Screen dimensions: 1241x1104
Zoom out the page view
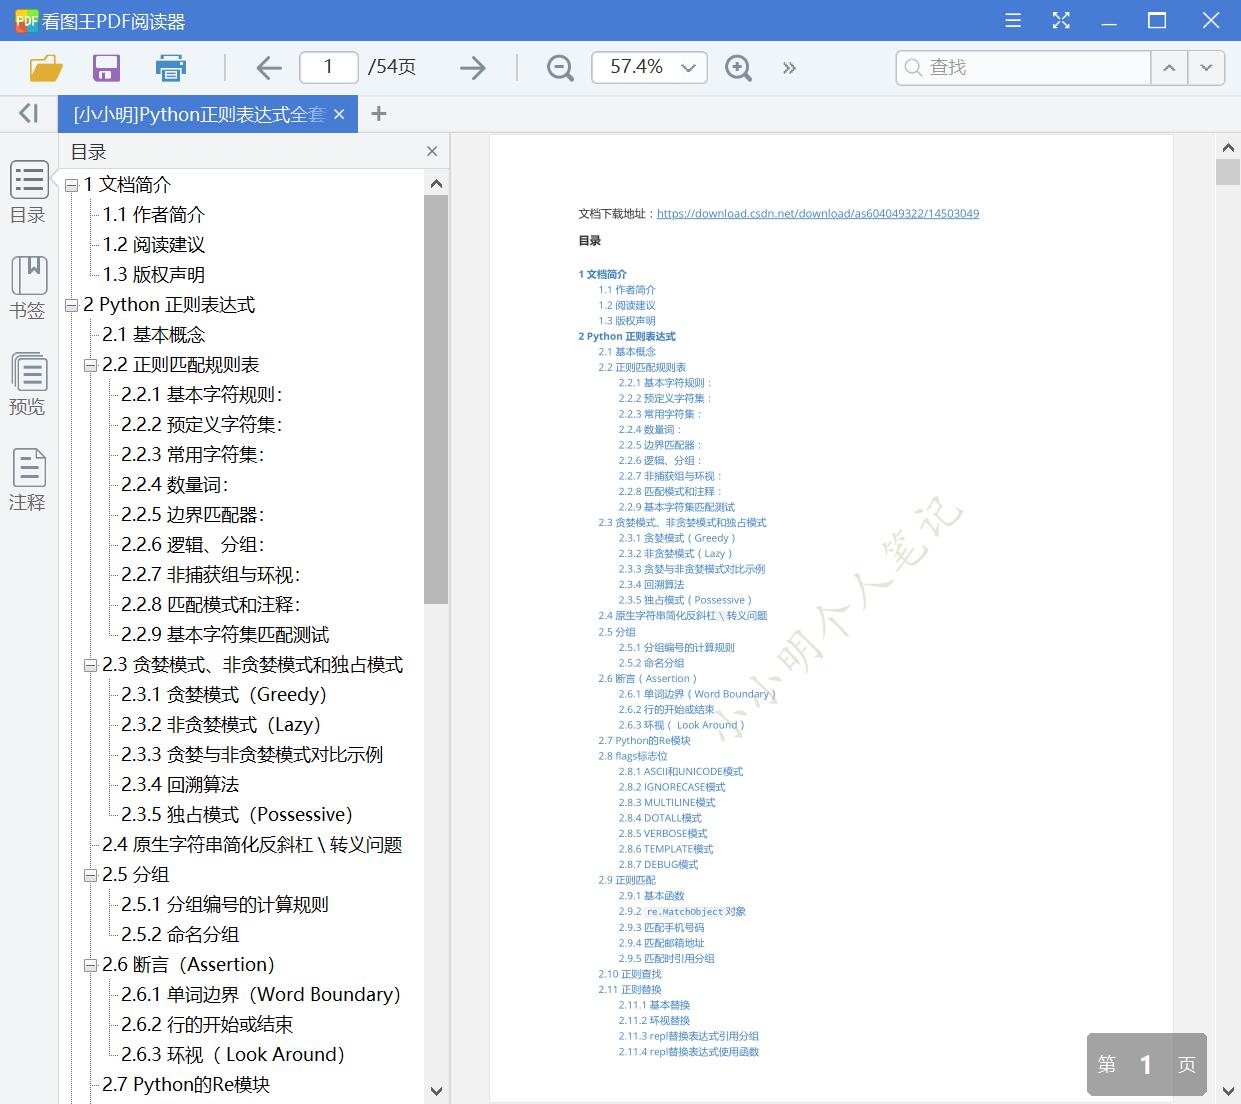coord(559,67)
